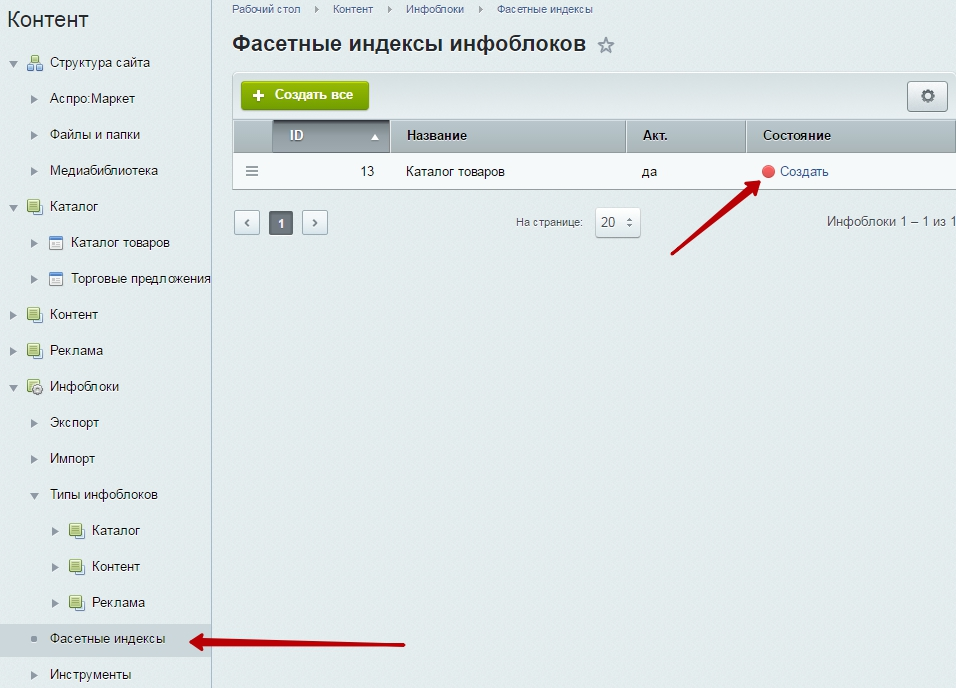Open row actions hamburger menu for Каталог товаров
Screen dimensions: 956x688
point(252,171)
